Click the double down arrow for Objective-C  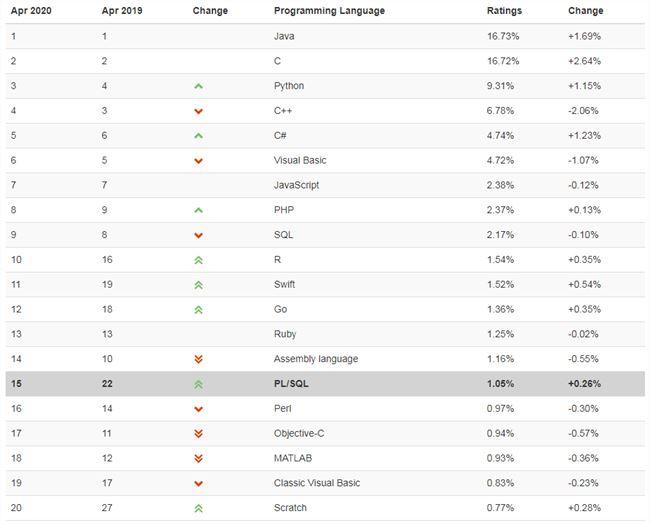click(x=198, y=434)
